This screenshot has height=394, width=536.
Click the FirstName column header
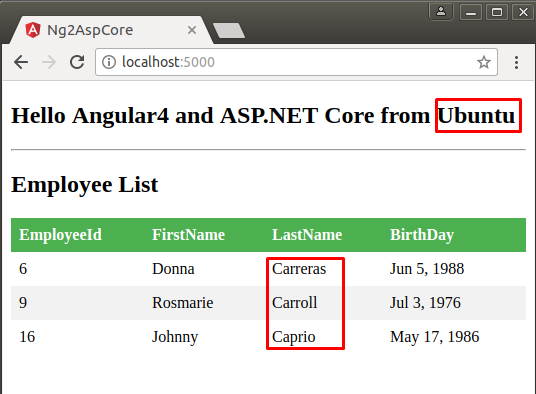[188, 235]
